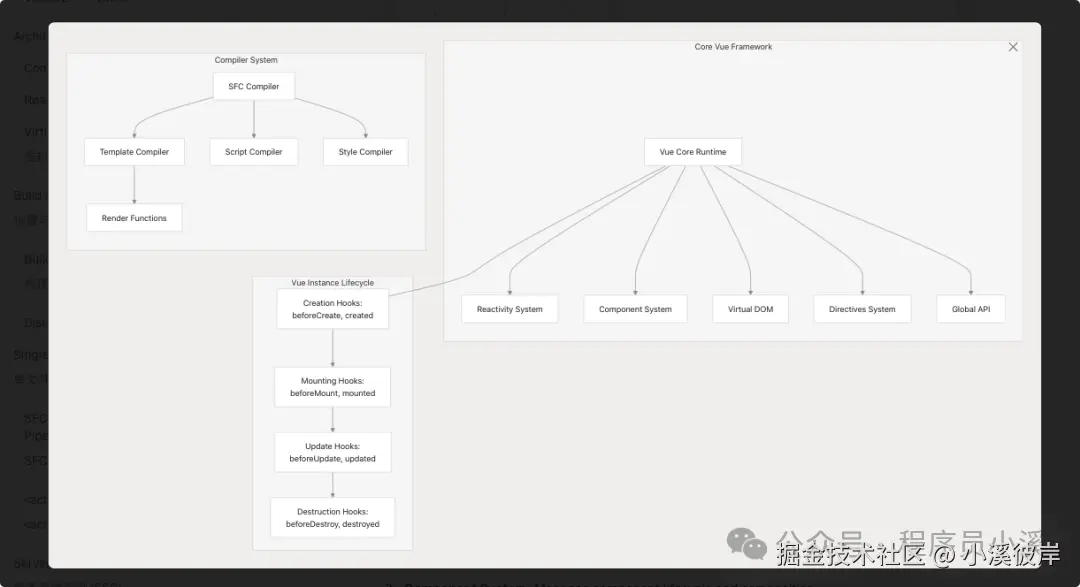Image resolution: width=1080 pixels, height=587 pixels.
Task: Select the Global API box
Action: pos(971,309)
